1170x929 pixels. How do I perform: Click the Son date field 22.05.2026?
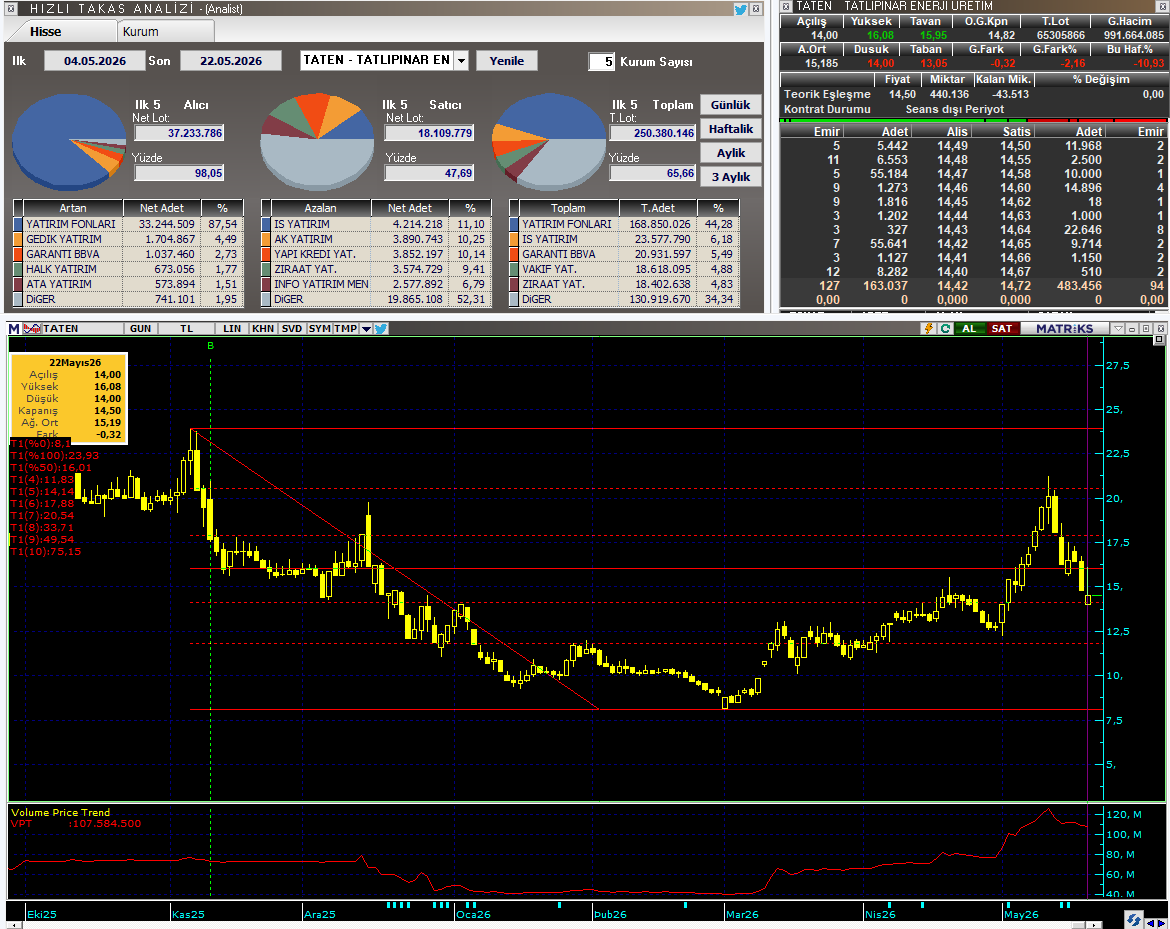pyautogui.click(x=231, y=61)
